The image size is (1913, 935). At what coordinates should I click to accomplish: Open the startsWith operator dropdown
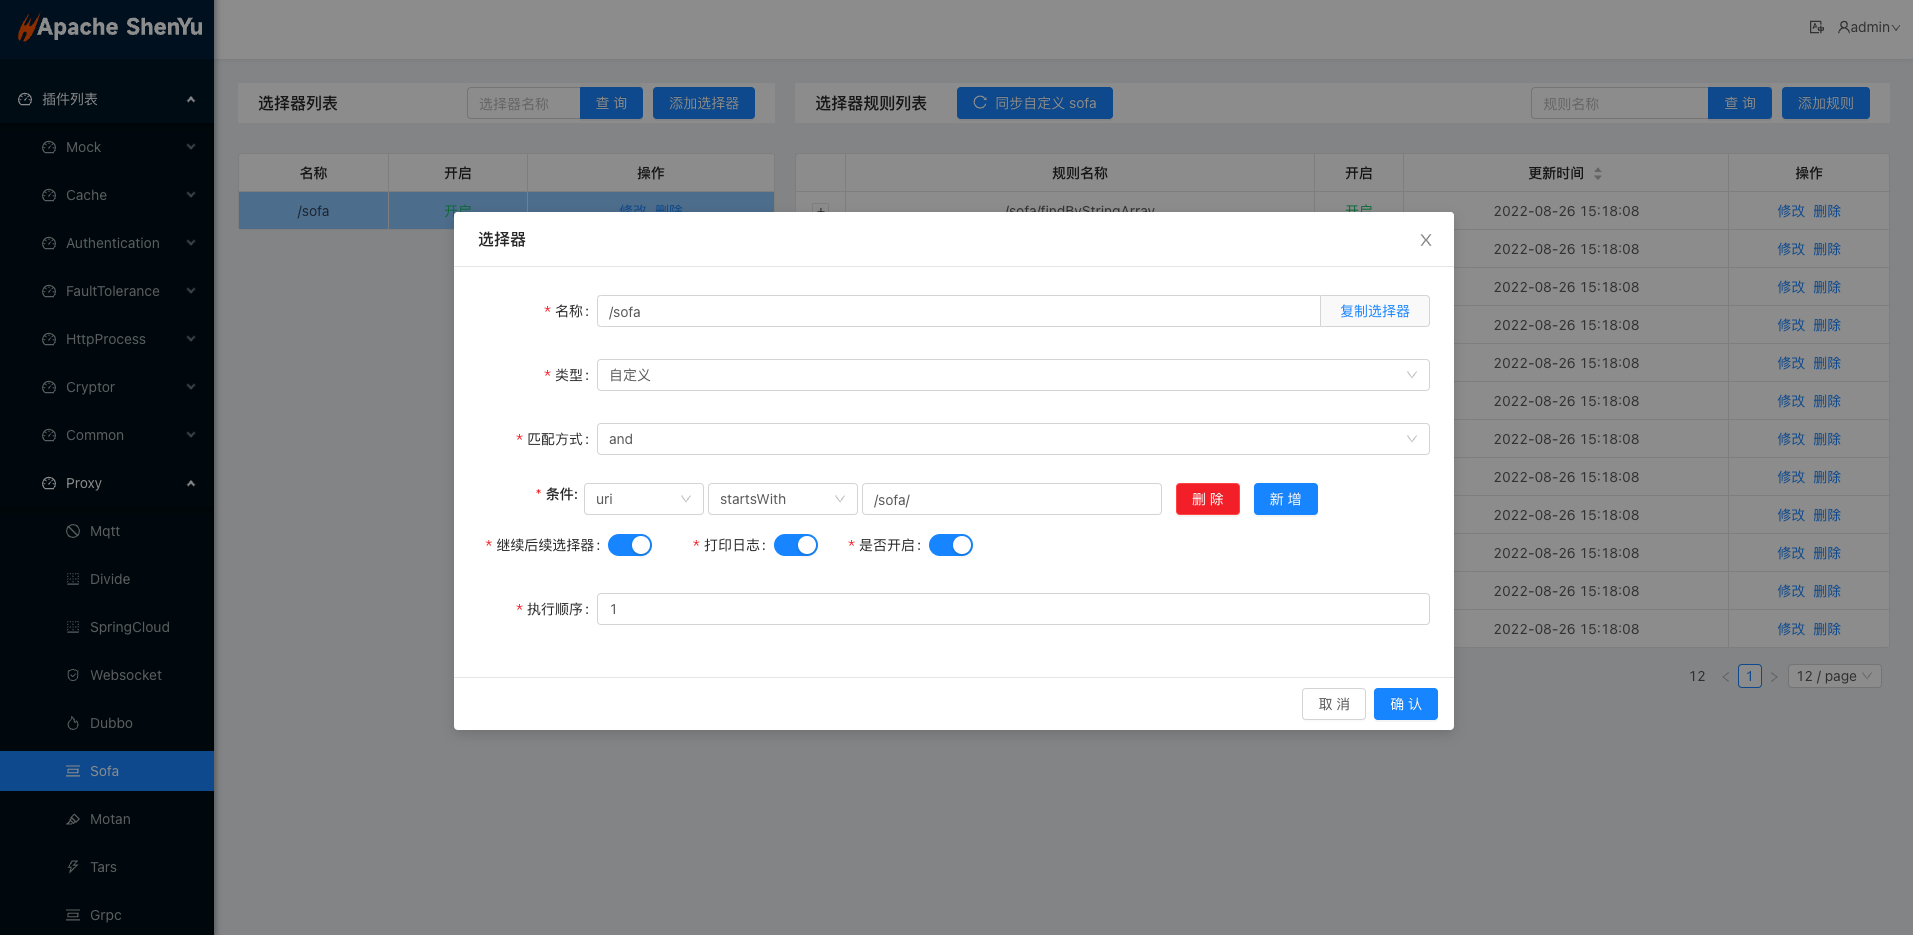click(782, 499)
